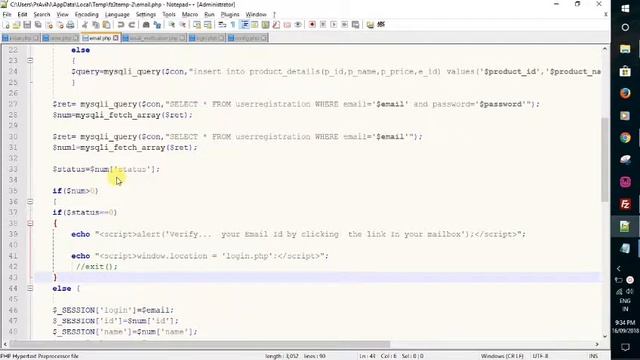Click the Zoom Out toolbar icon
This screenshot has height=360, width=640.
click(x=182, y=25)
